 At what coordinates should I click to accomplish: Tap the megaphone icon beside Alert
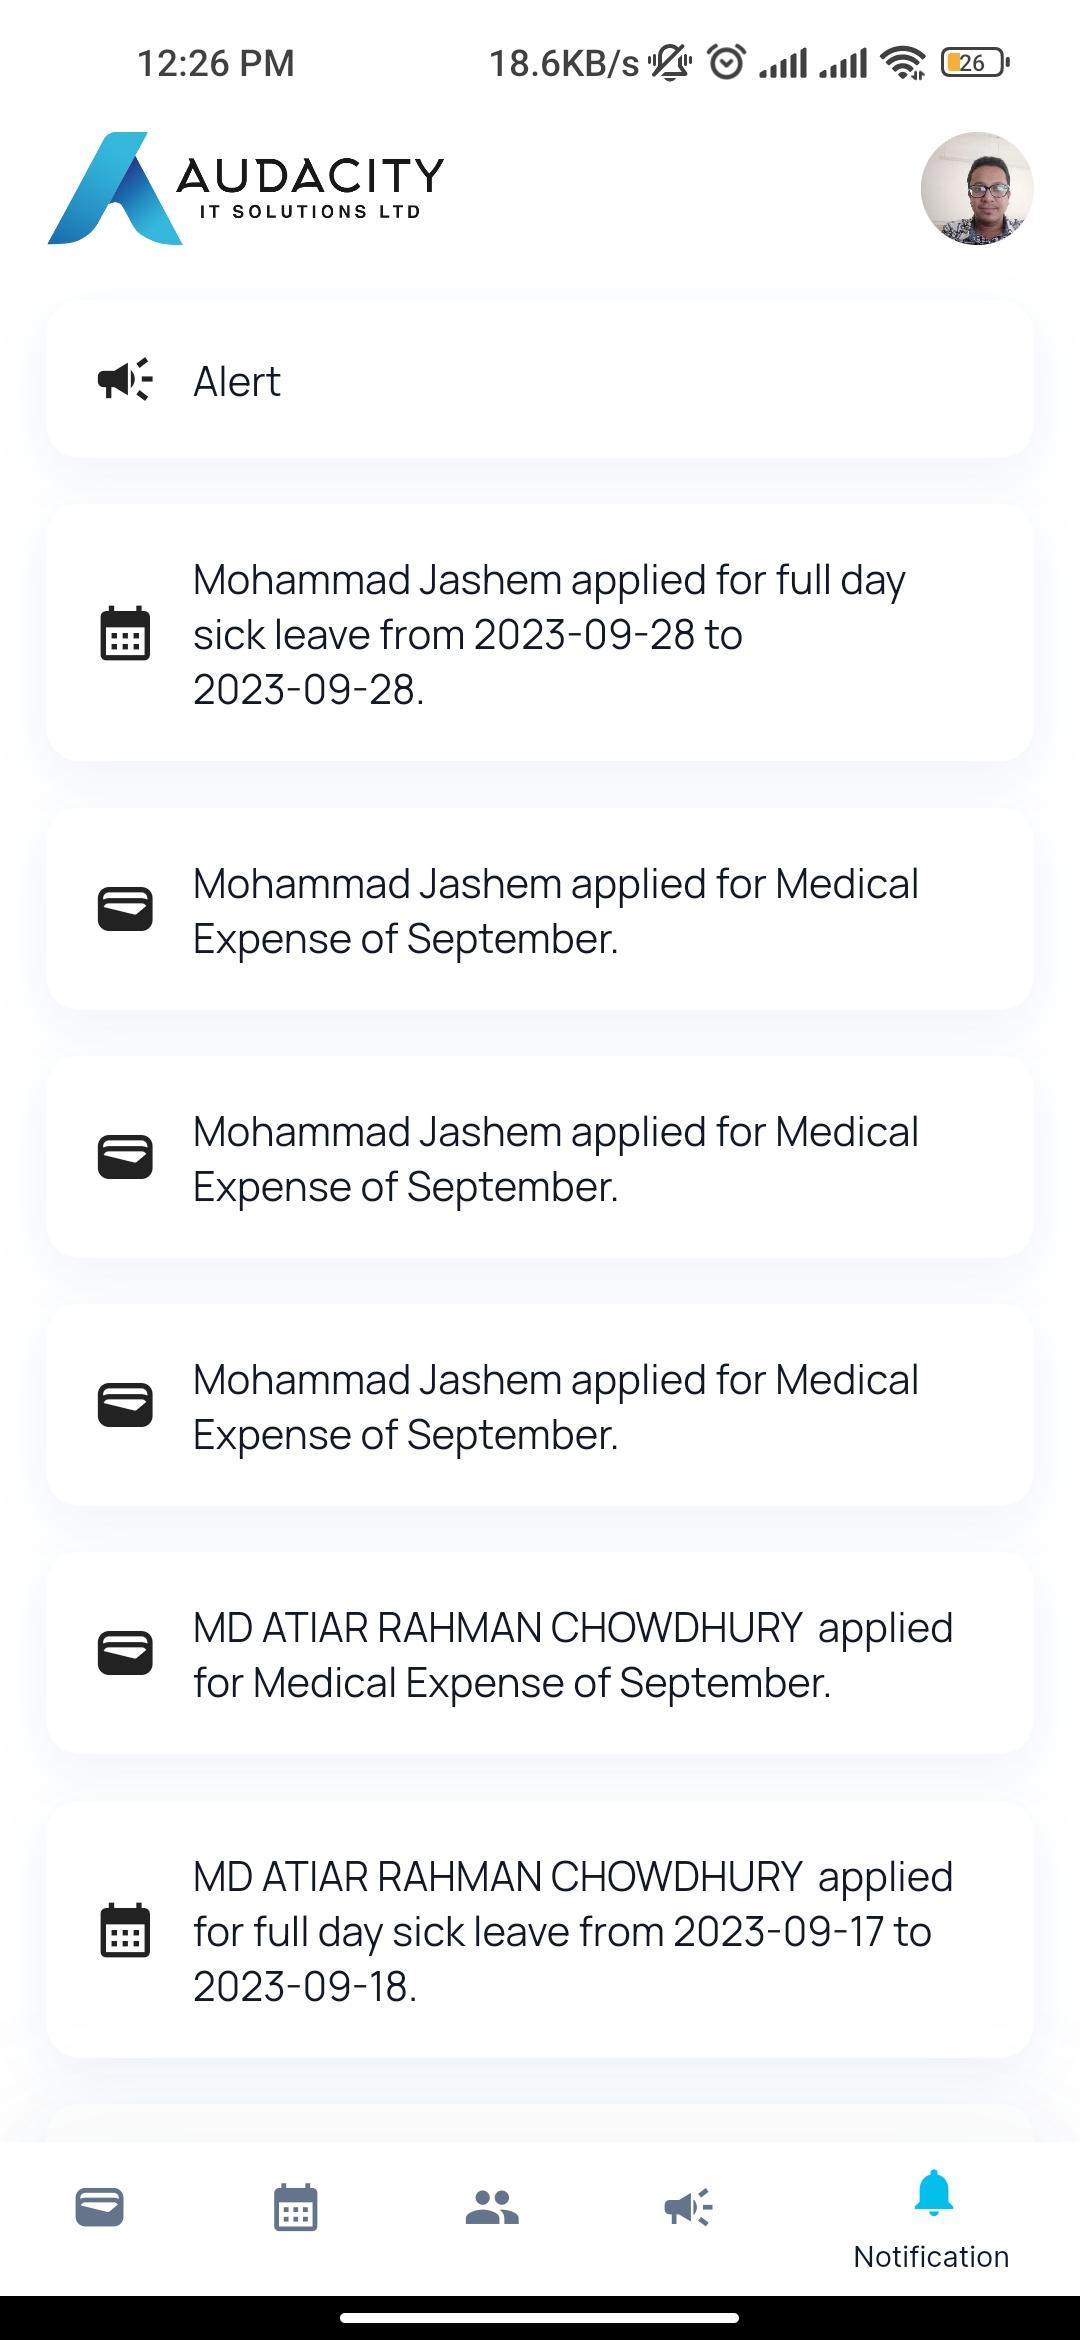click(x=125, y=380)
